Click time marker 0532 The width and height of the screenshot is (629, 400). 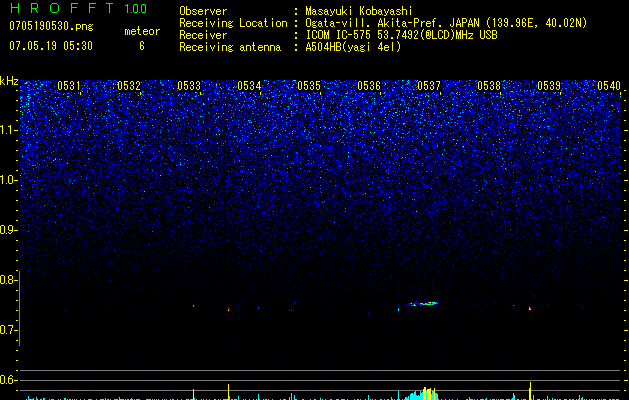[129, 85]
